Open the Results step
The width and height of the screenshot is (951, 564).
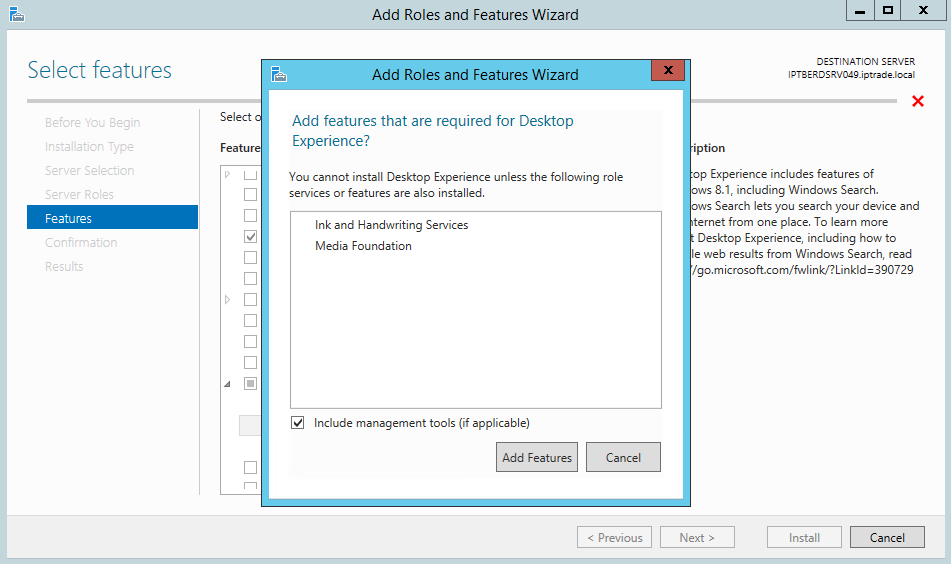[x=64, y=266]
